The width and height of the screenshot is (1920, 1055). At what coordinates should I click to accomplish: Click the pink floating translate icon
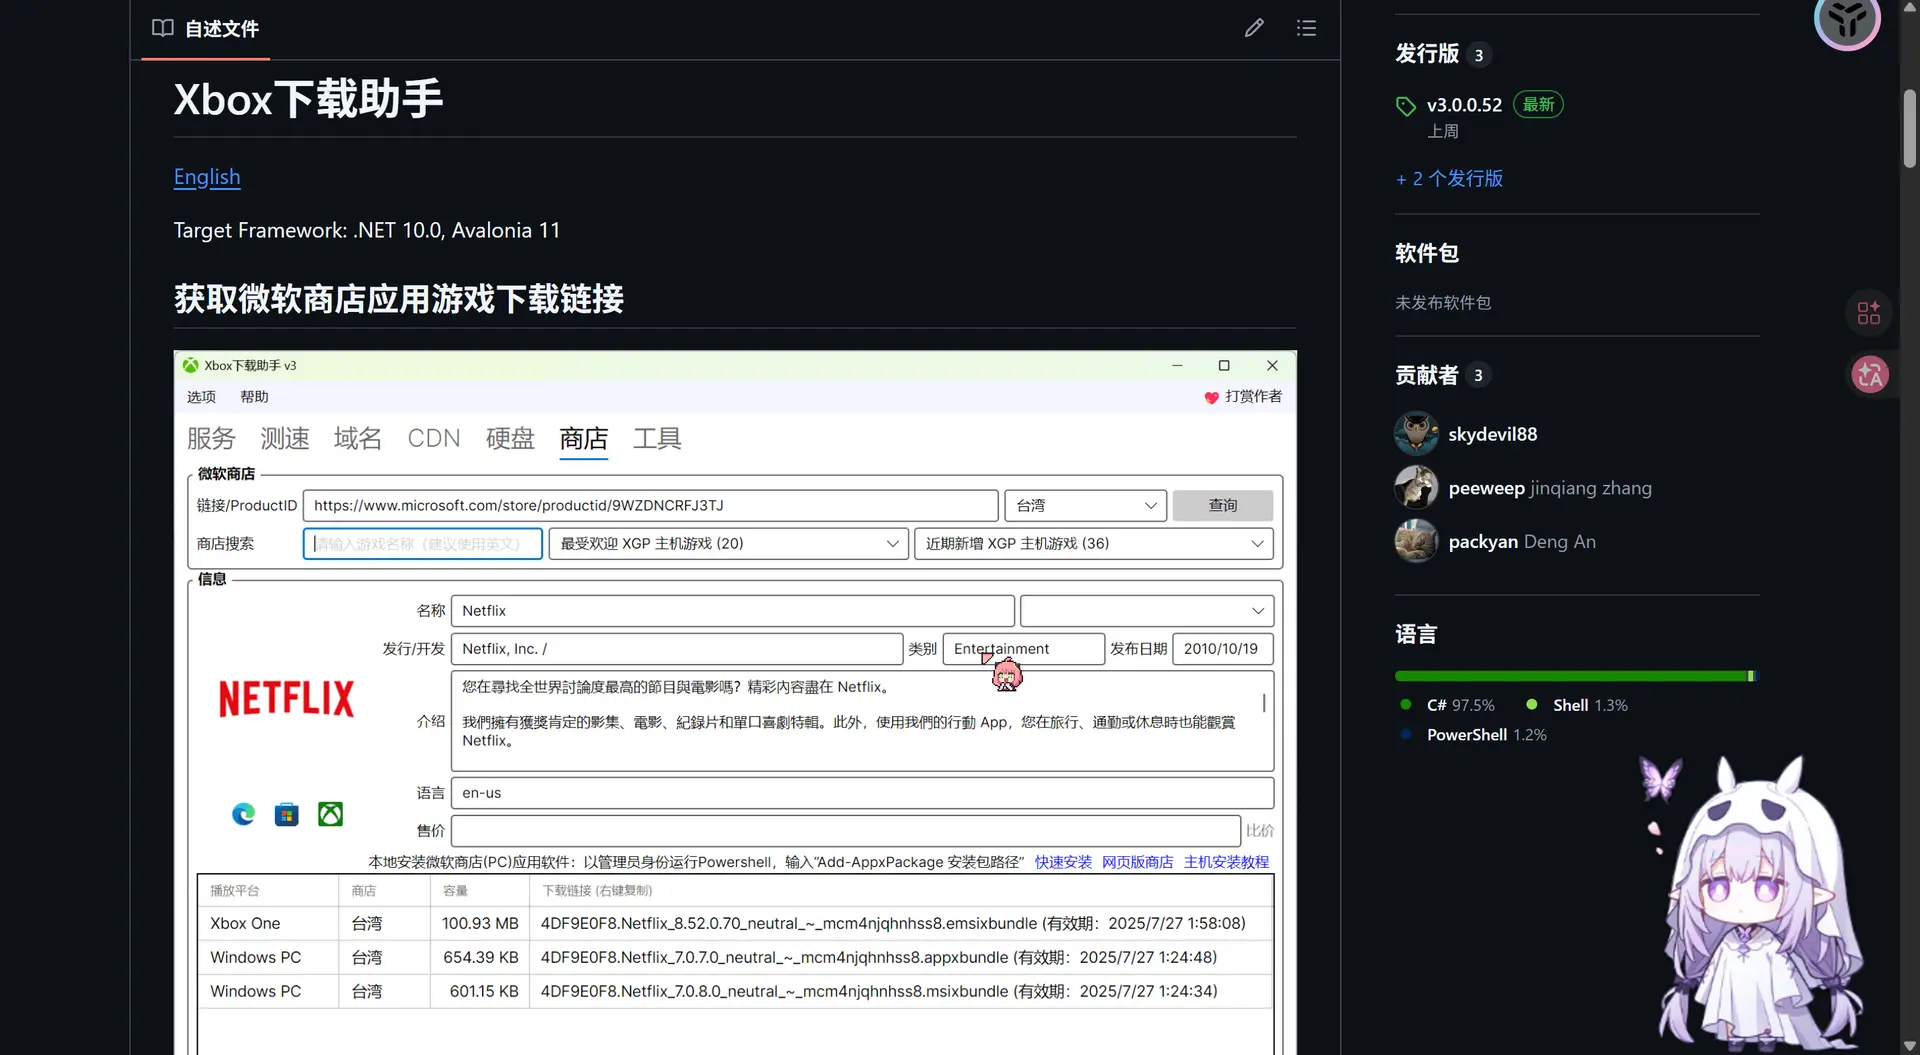point(1869,375)
